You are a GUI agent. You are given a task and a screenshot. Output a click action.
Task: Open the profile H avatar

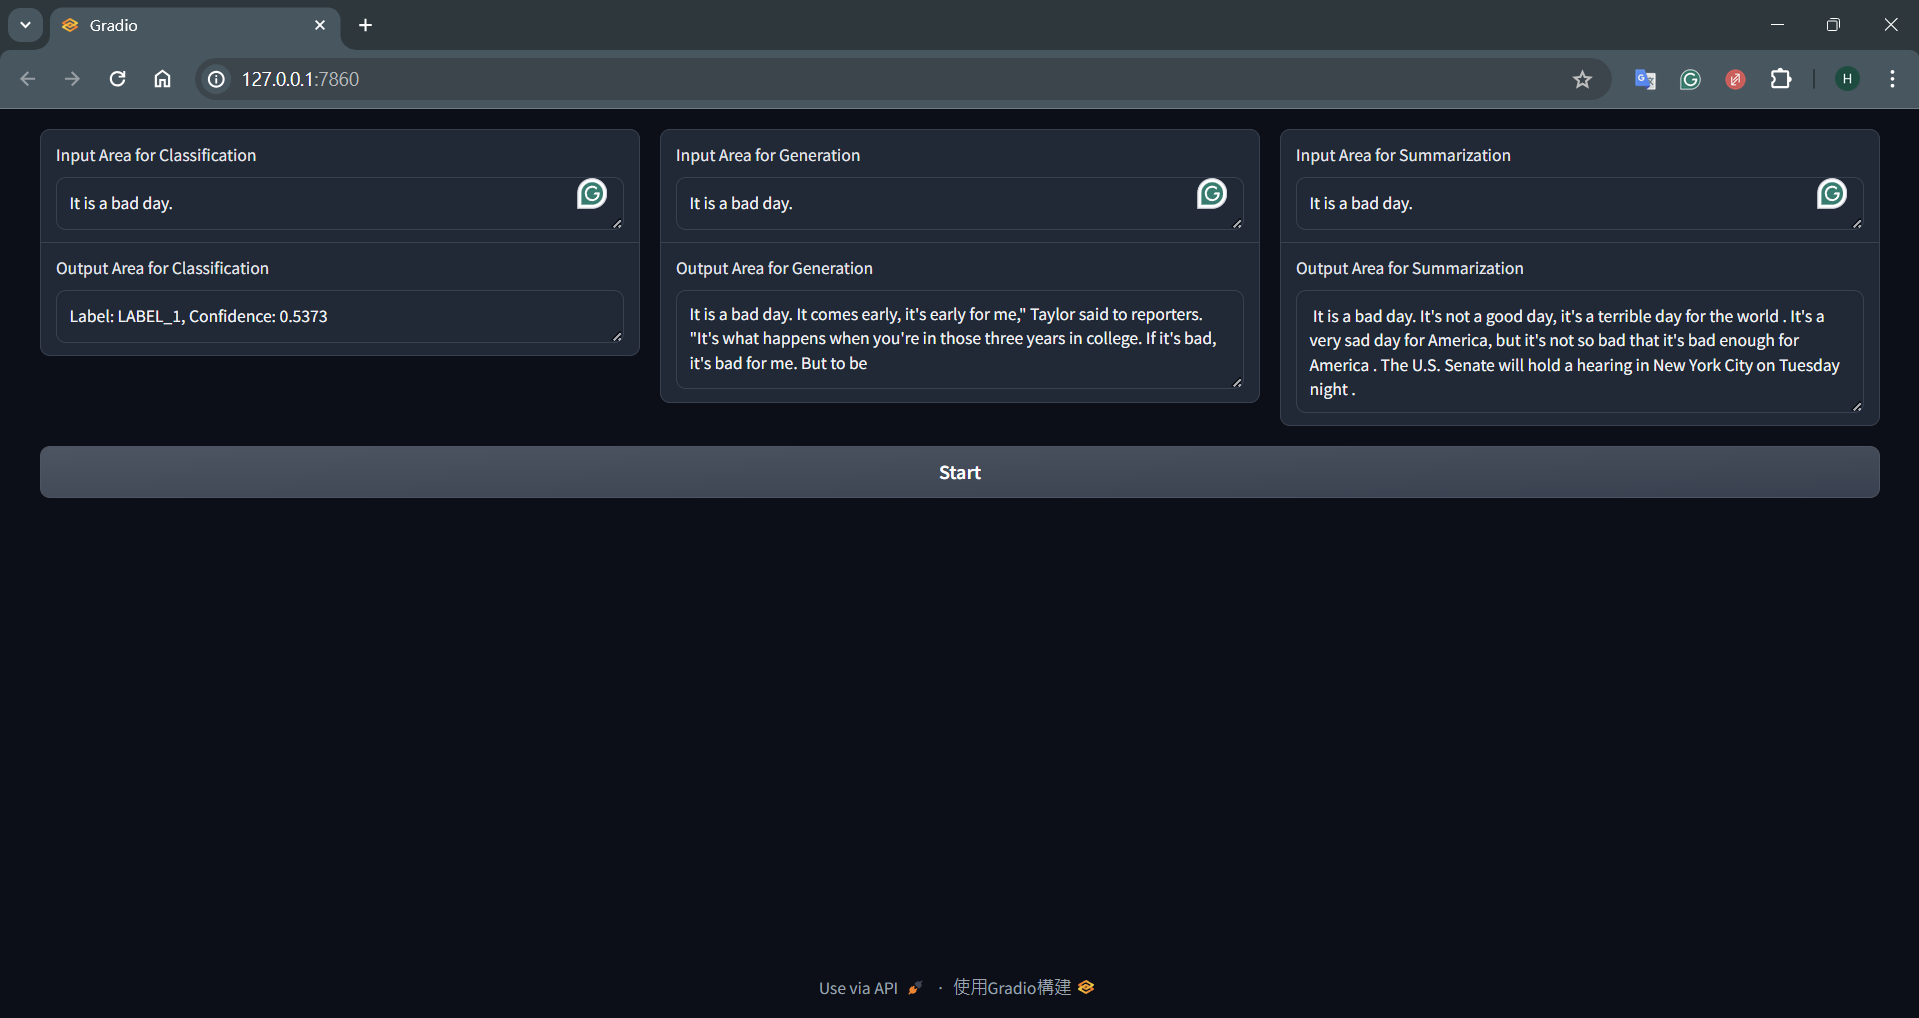pos(1847,79)
